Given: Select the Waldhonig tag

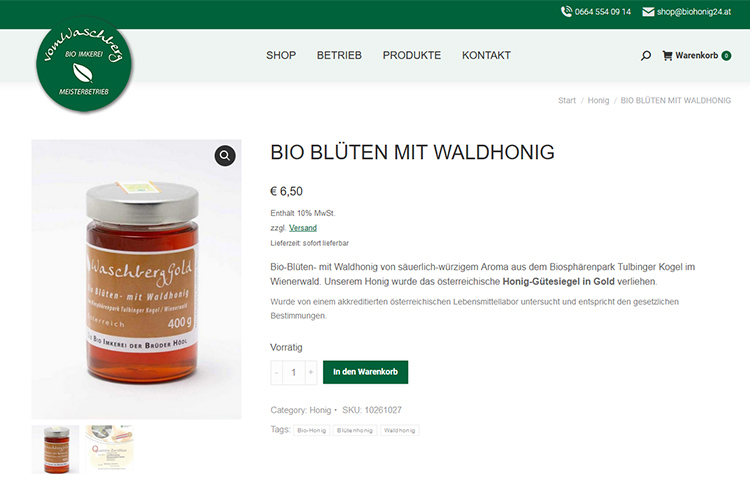Looking at the screenshot, I should point(399,430).
